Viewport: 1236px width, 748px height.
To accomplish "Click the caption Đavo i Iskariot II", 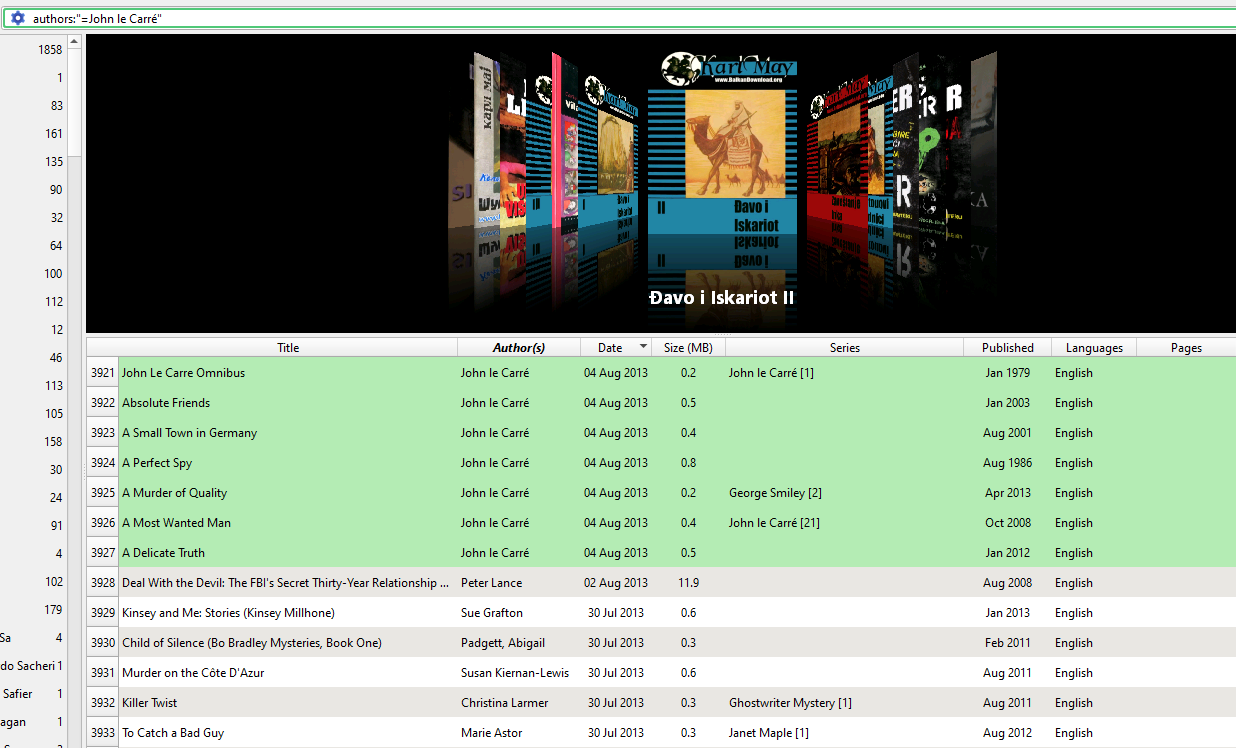I will click(721, 298).
